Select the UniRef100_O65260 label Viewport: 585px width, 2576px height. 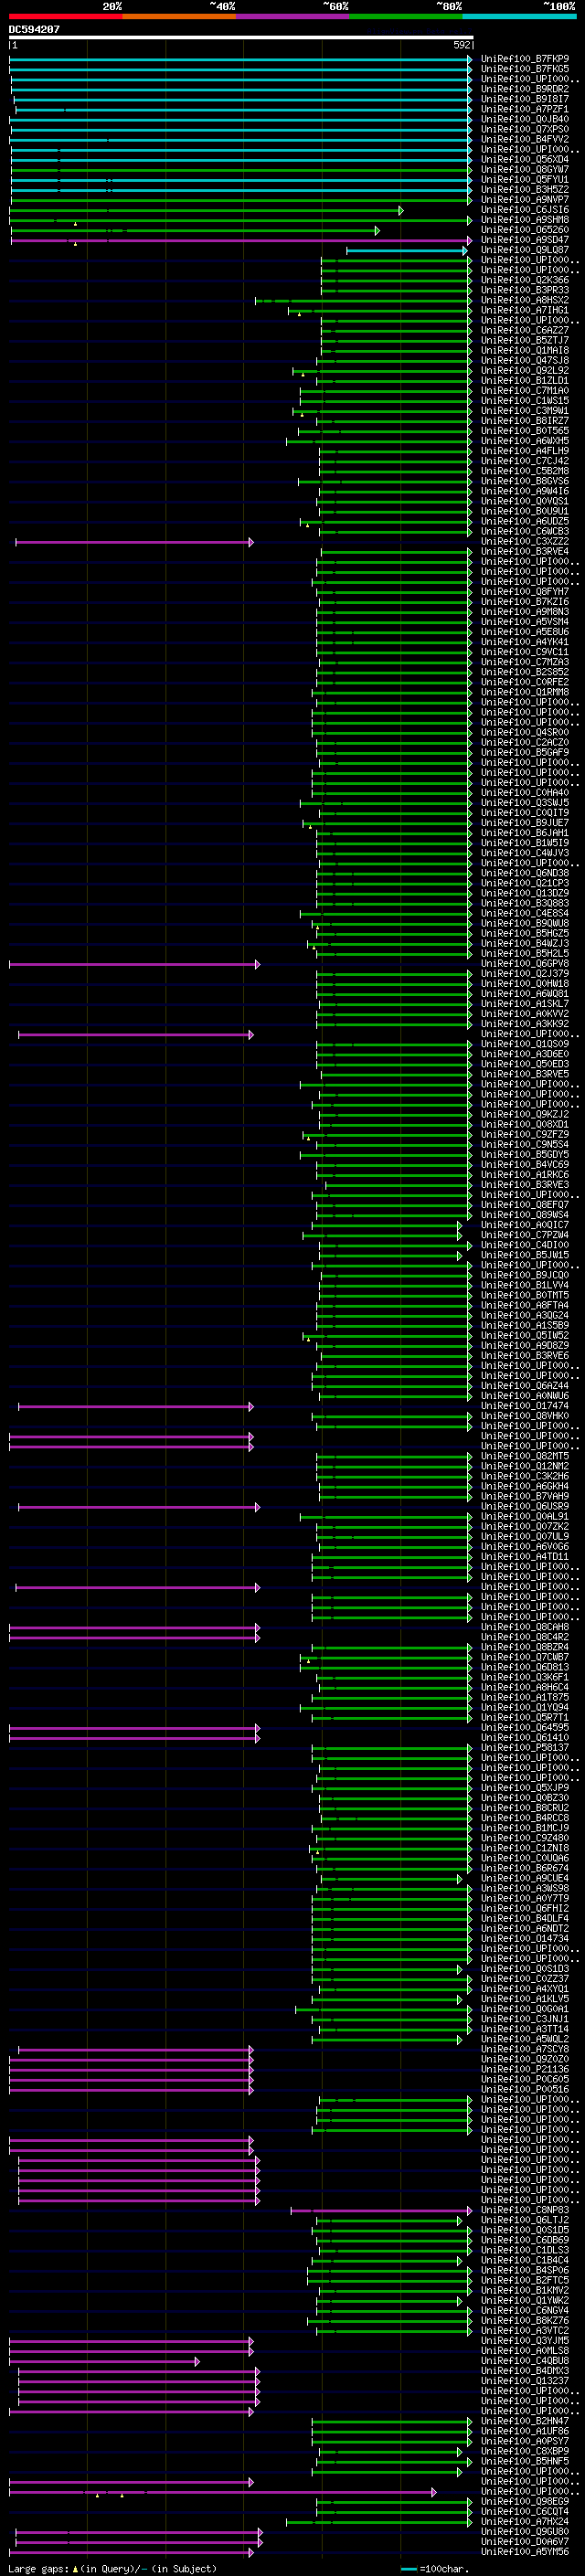pyautogui.click(x=525, y=230)
